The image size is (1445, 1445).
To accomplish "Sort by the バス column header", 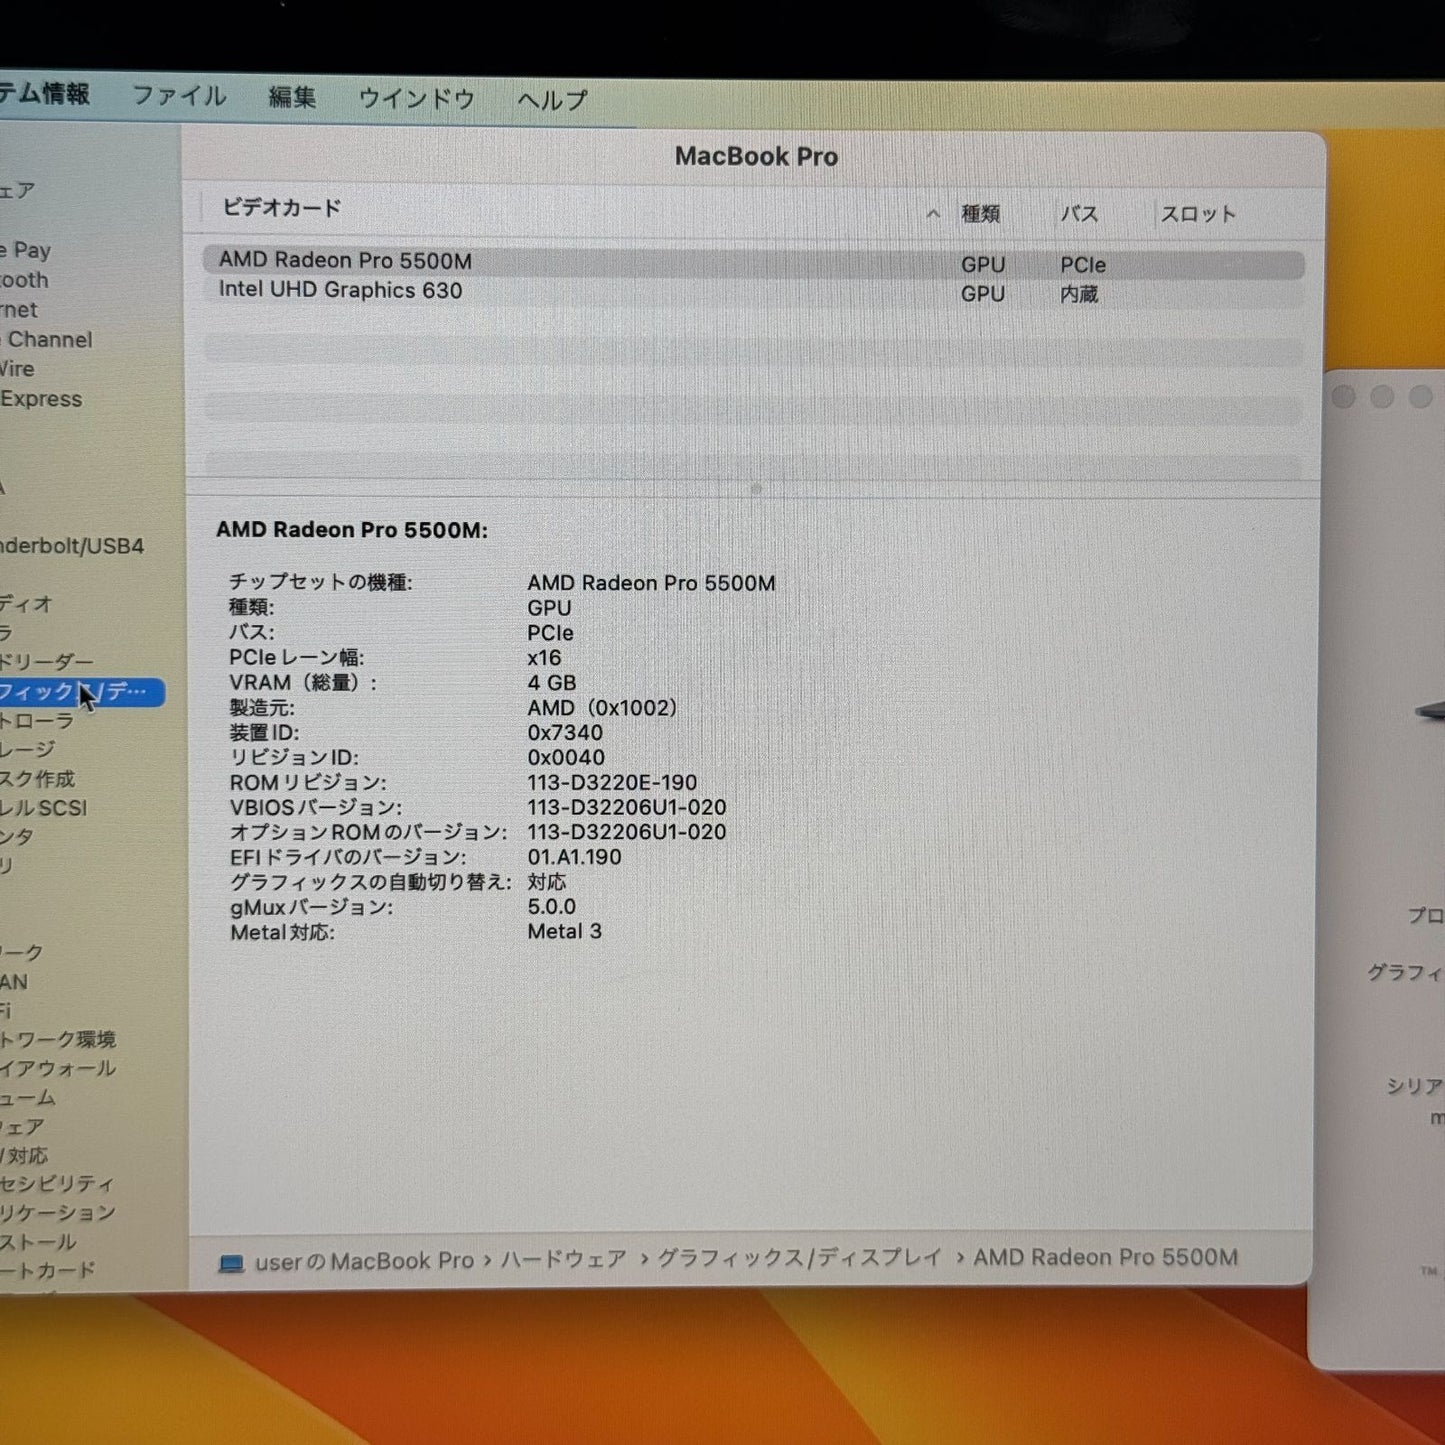I will pyautogui.click(x=1079, y=213).
